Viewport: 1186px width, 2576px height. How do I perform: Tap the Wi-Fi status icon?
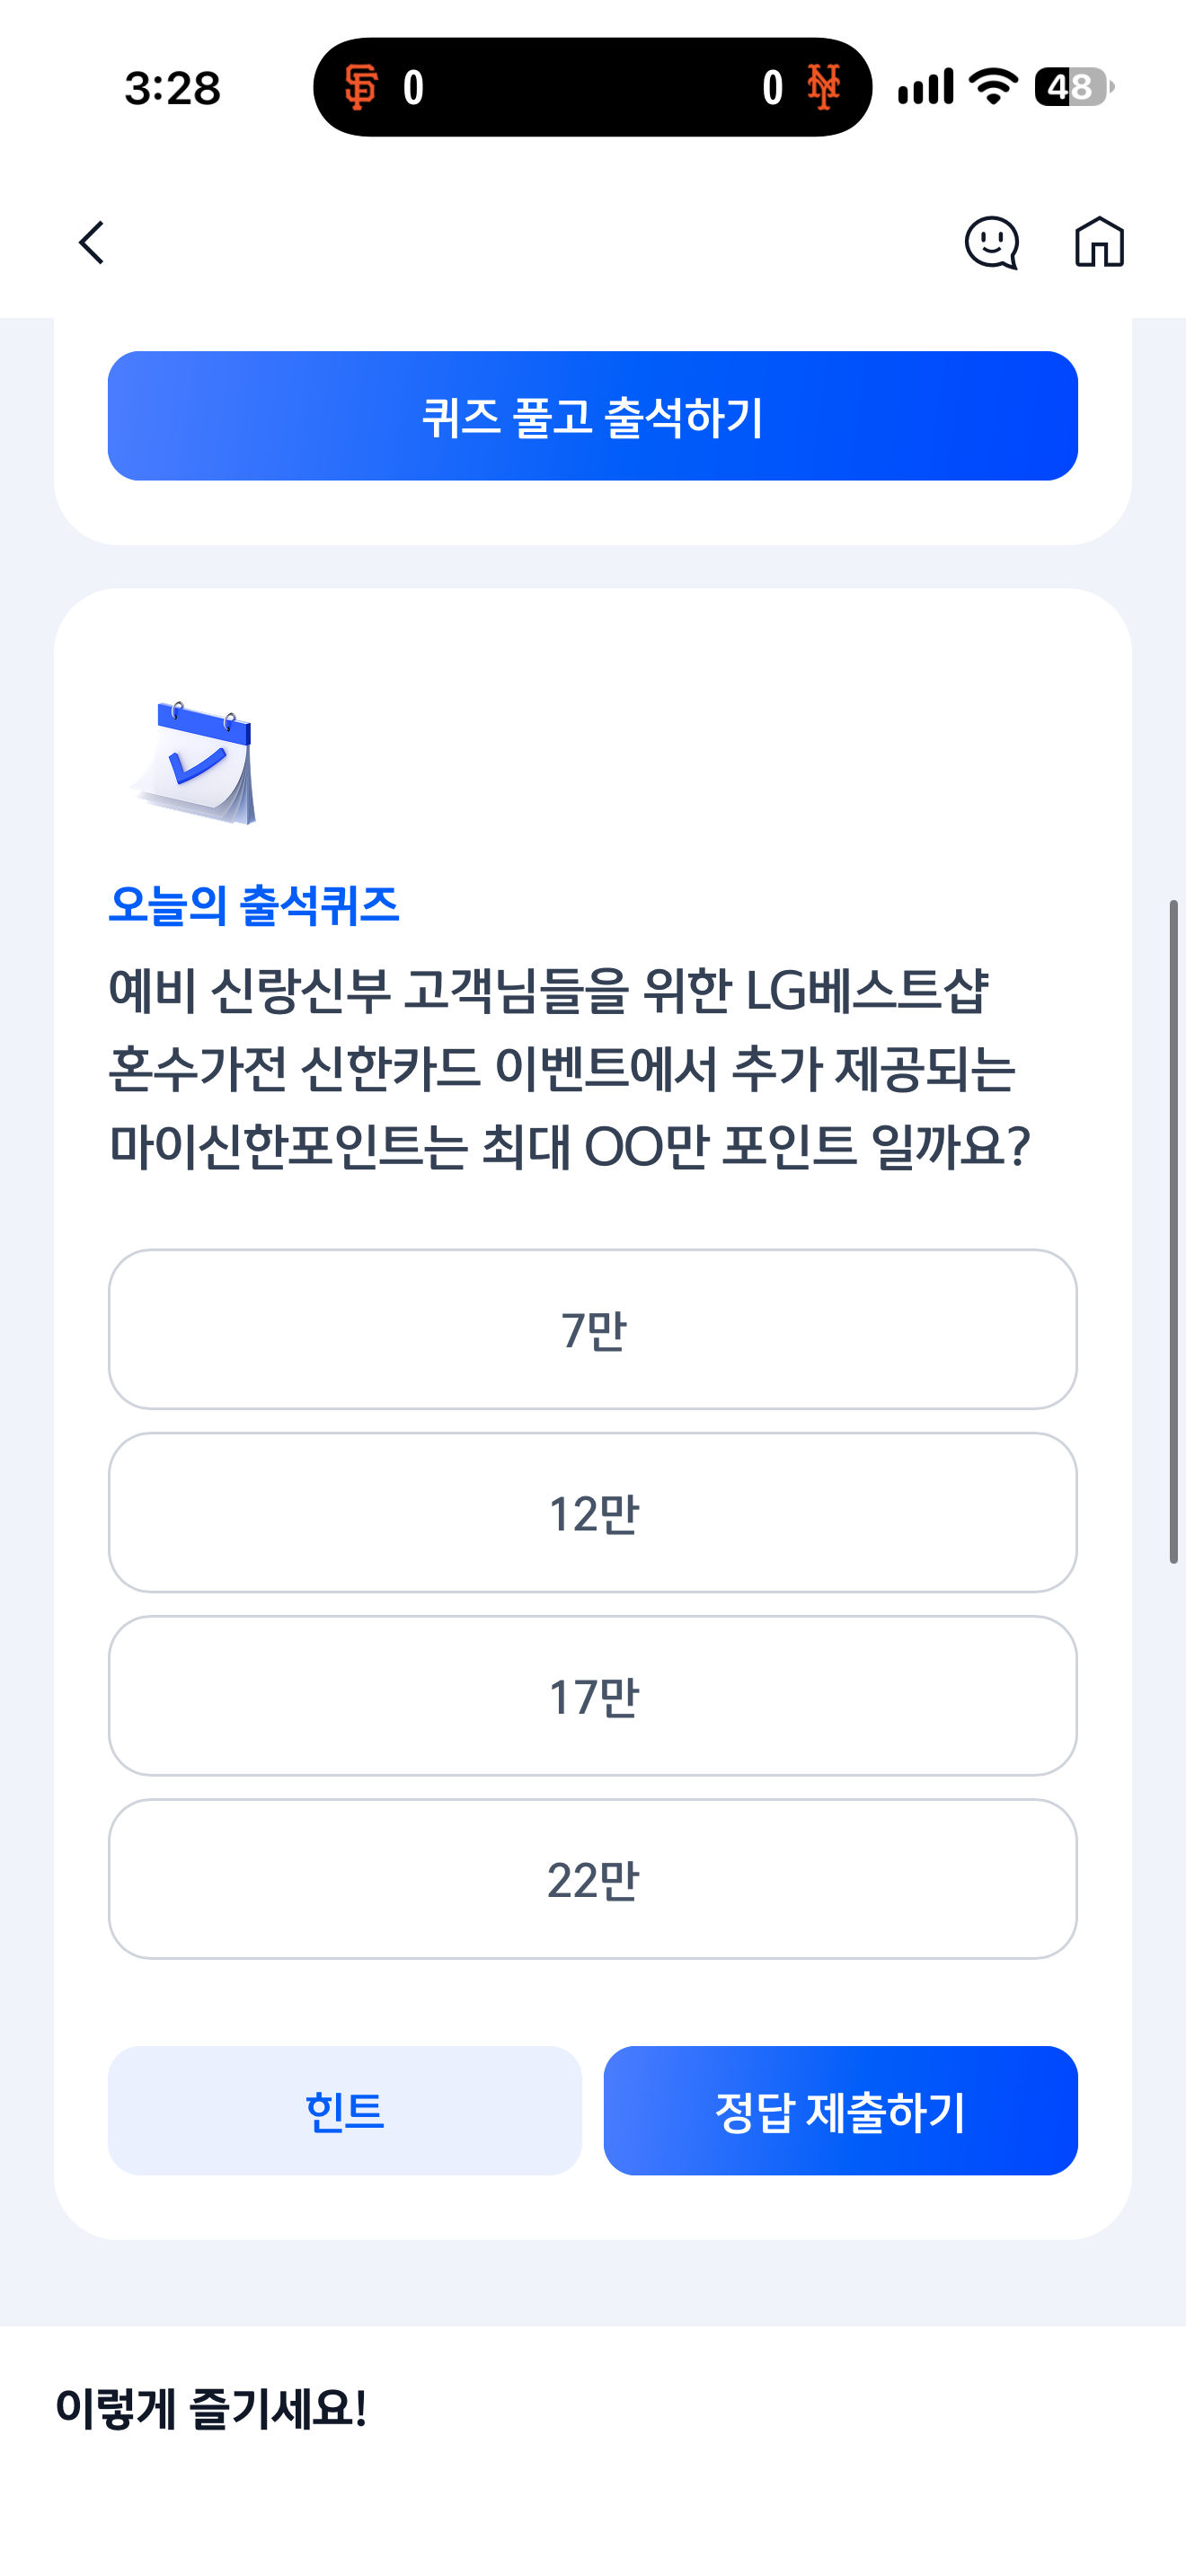(x=994, y=87)
